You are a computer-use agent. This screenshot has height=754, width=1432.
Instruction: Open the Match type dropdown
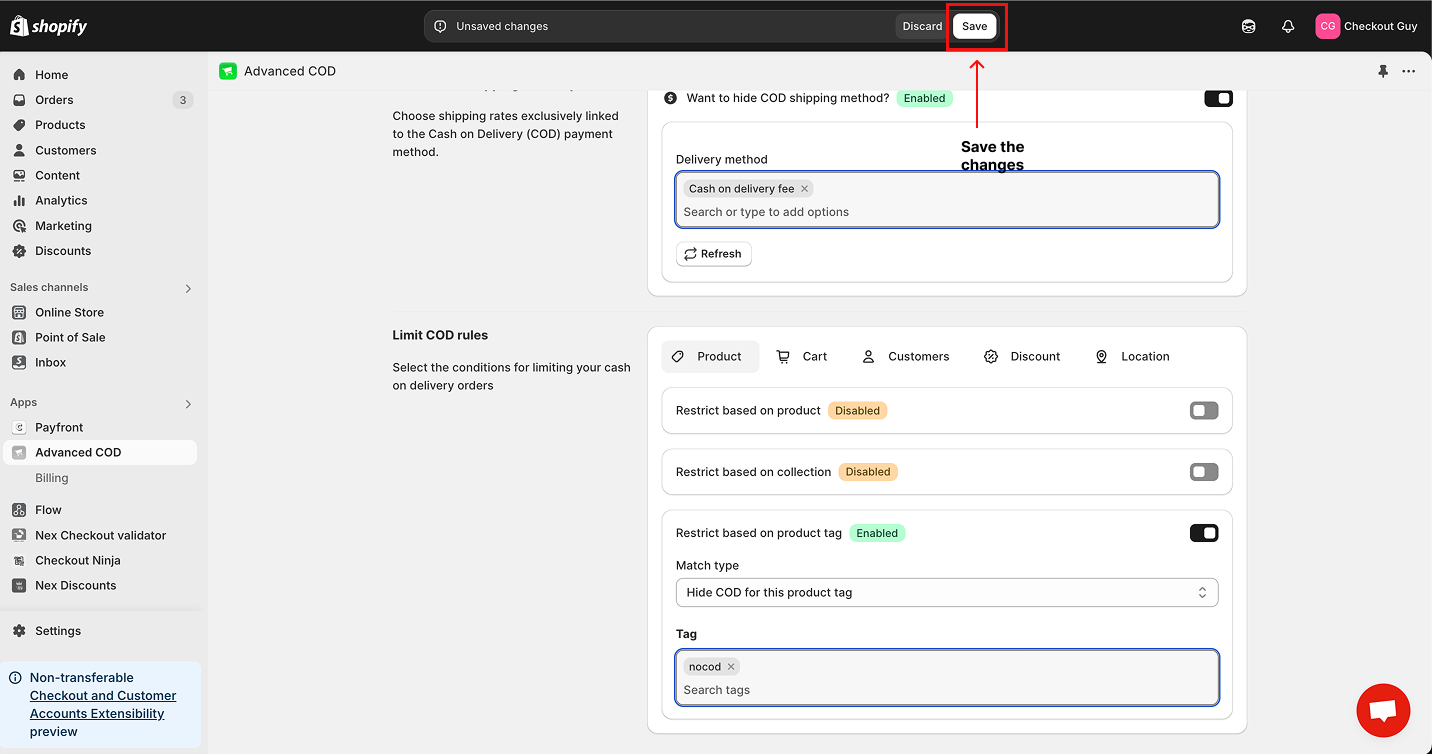click(946, 592)
